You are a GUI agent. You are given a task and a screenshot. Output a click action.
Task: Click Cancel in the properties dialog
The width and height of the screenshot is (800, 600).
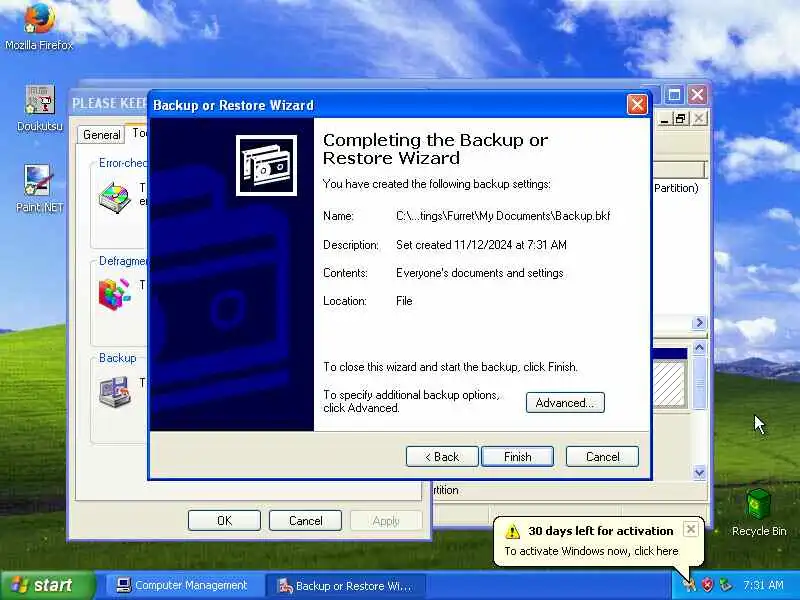(x=305, y=520)
